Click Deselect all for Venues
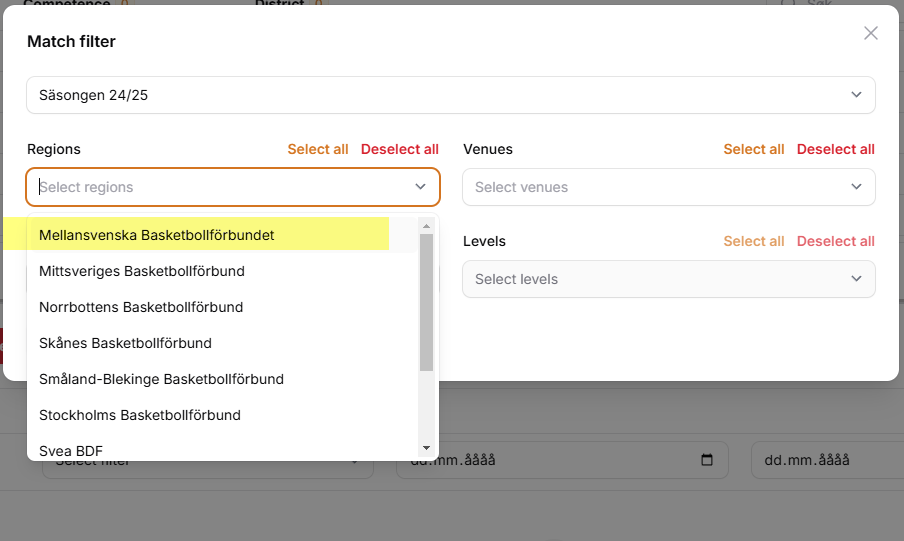The width and height of the screenshot is (904, 541). 835,149
